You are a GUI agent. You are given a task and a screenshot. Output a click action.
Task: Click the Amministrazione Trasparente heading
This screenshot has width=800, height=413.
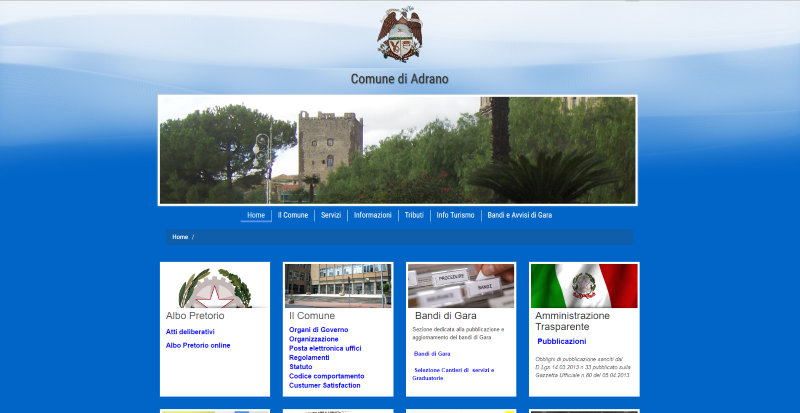(x=572, y=321)
